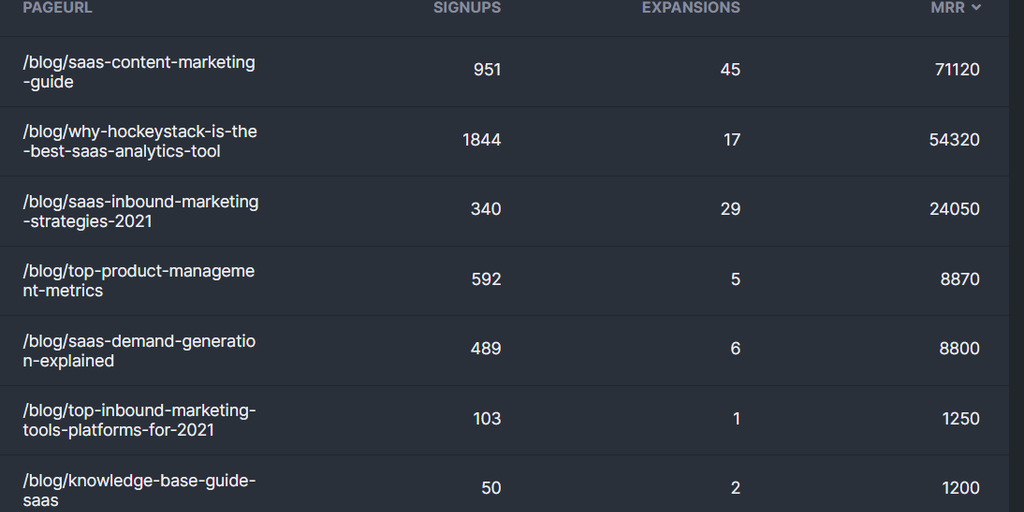Image resolution: width=1024 pixels, height=512 pixels.
Task: Click the 951 signups value
Action: coord(486,70)
